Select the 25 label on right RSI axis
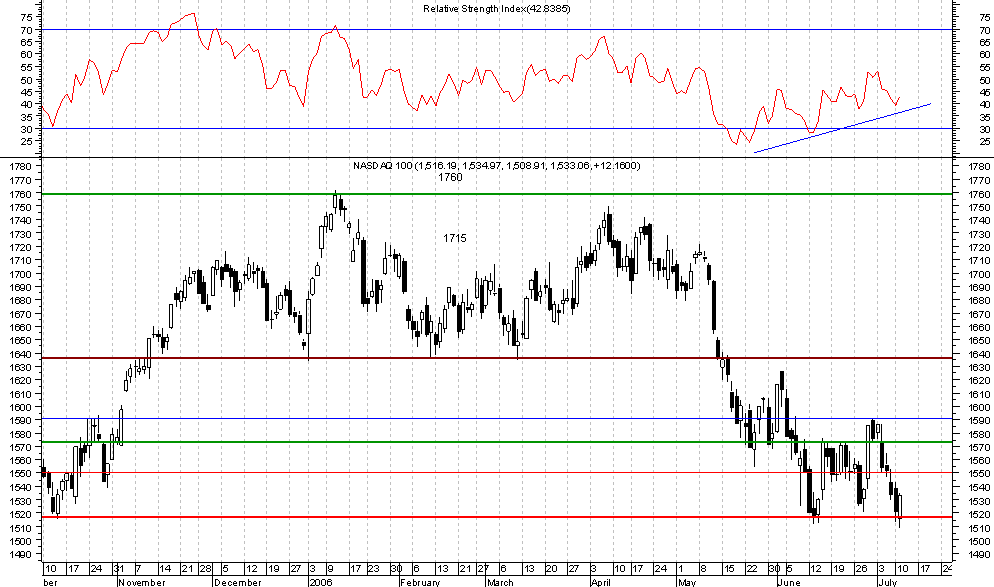Image resolution: width=994 pixels, height=587 pixels. point(984,142)
